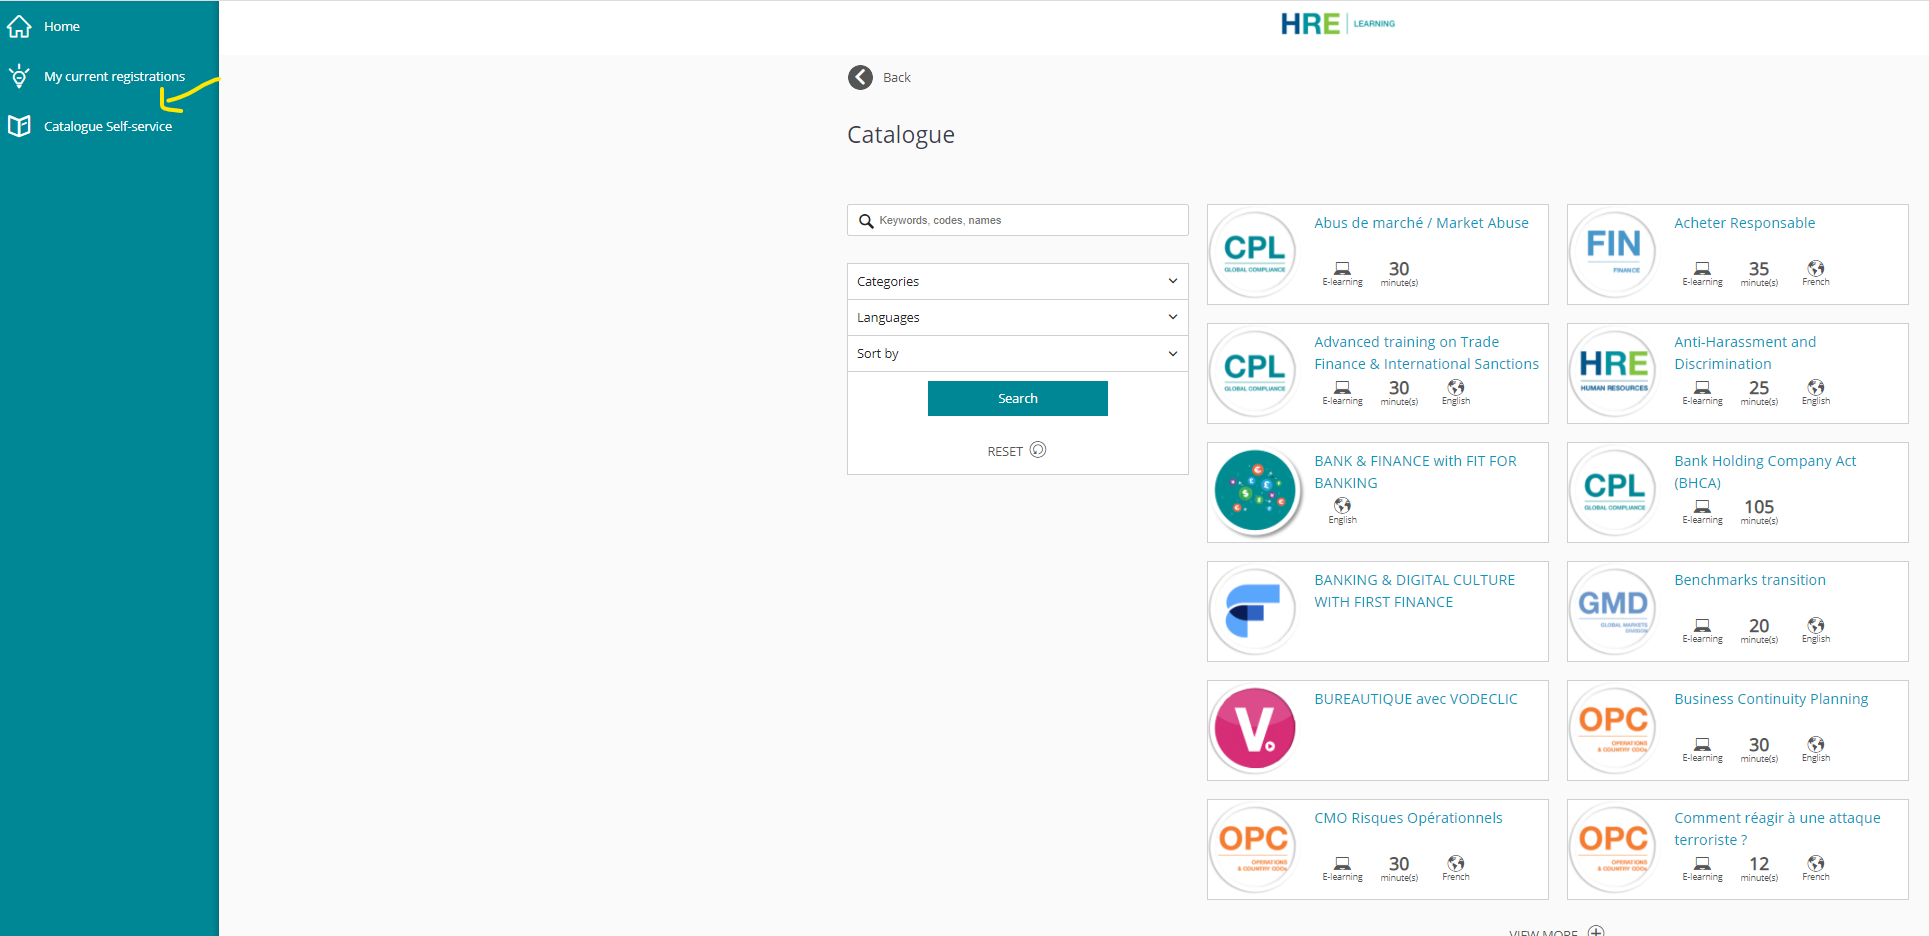Click E-learning laptop icon on Bank Holding Company
The height and width of the screenshot is (936, 1929).
click(x=1702, y=507)
